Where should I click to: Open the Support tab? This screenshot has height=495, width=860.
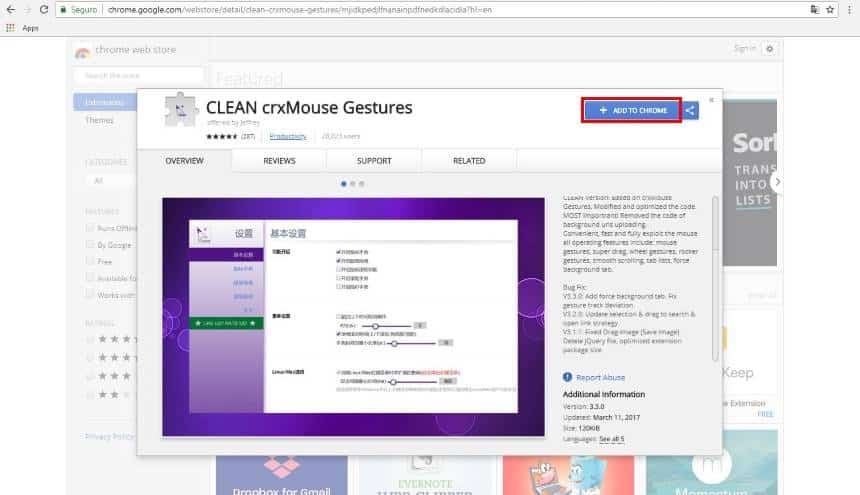coord(374,161)
